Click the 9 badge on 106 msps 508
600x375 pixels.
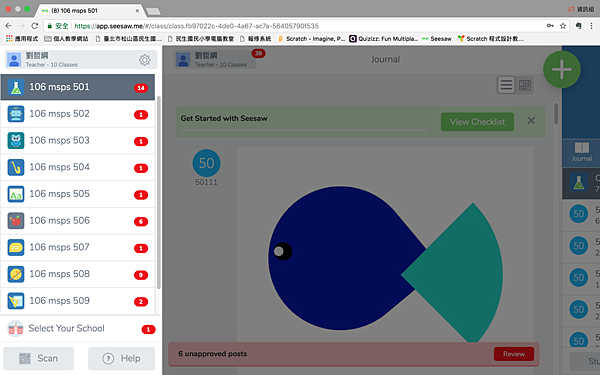141,275
